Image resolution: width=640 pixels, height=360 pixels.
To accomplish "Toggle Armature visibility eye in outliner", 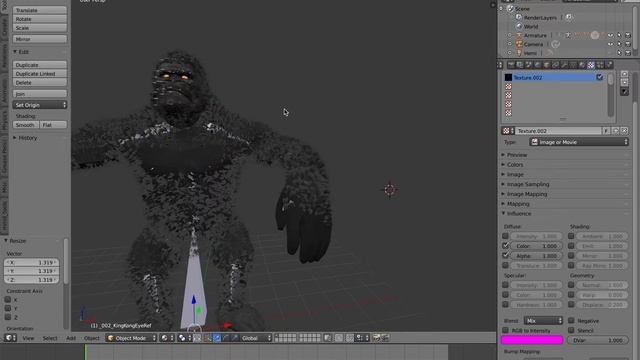I will coord(611,36).
